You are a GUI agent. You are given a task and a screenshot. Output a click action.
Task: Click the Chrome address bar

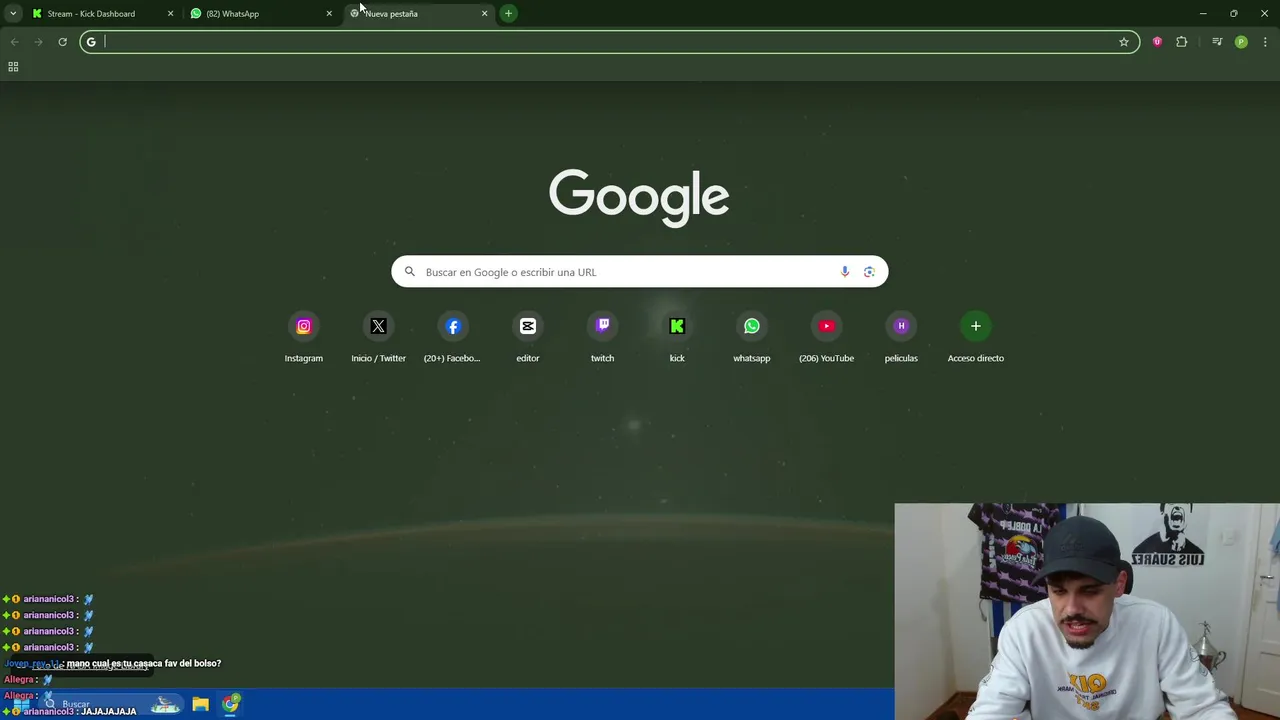point(610,42)
